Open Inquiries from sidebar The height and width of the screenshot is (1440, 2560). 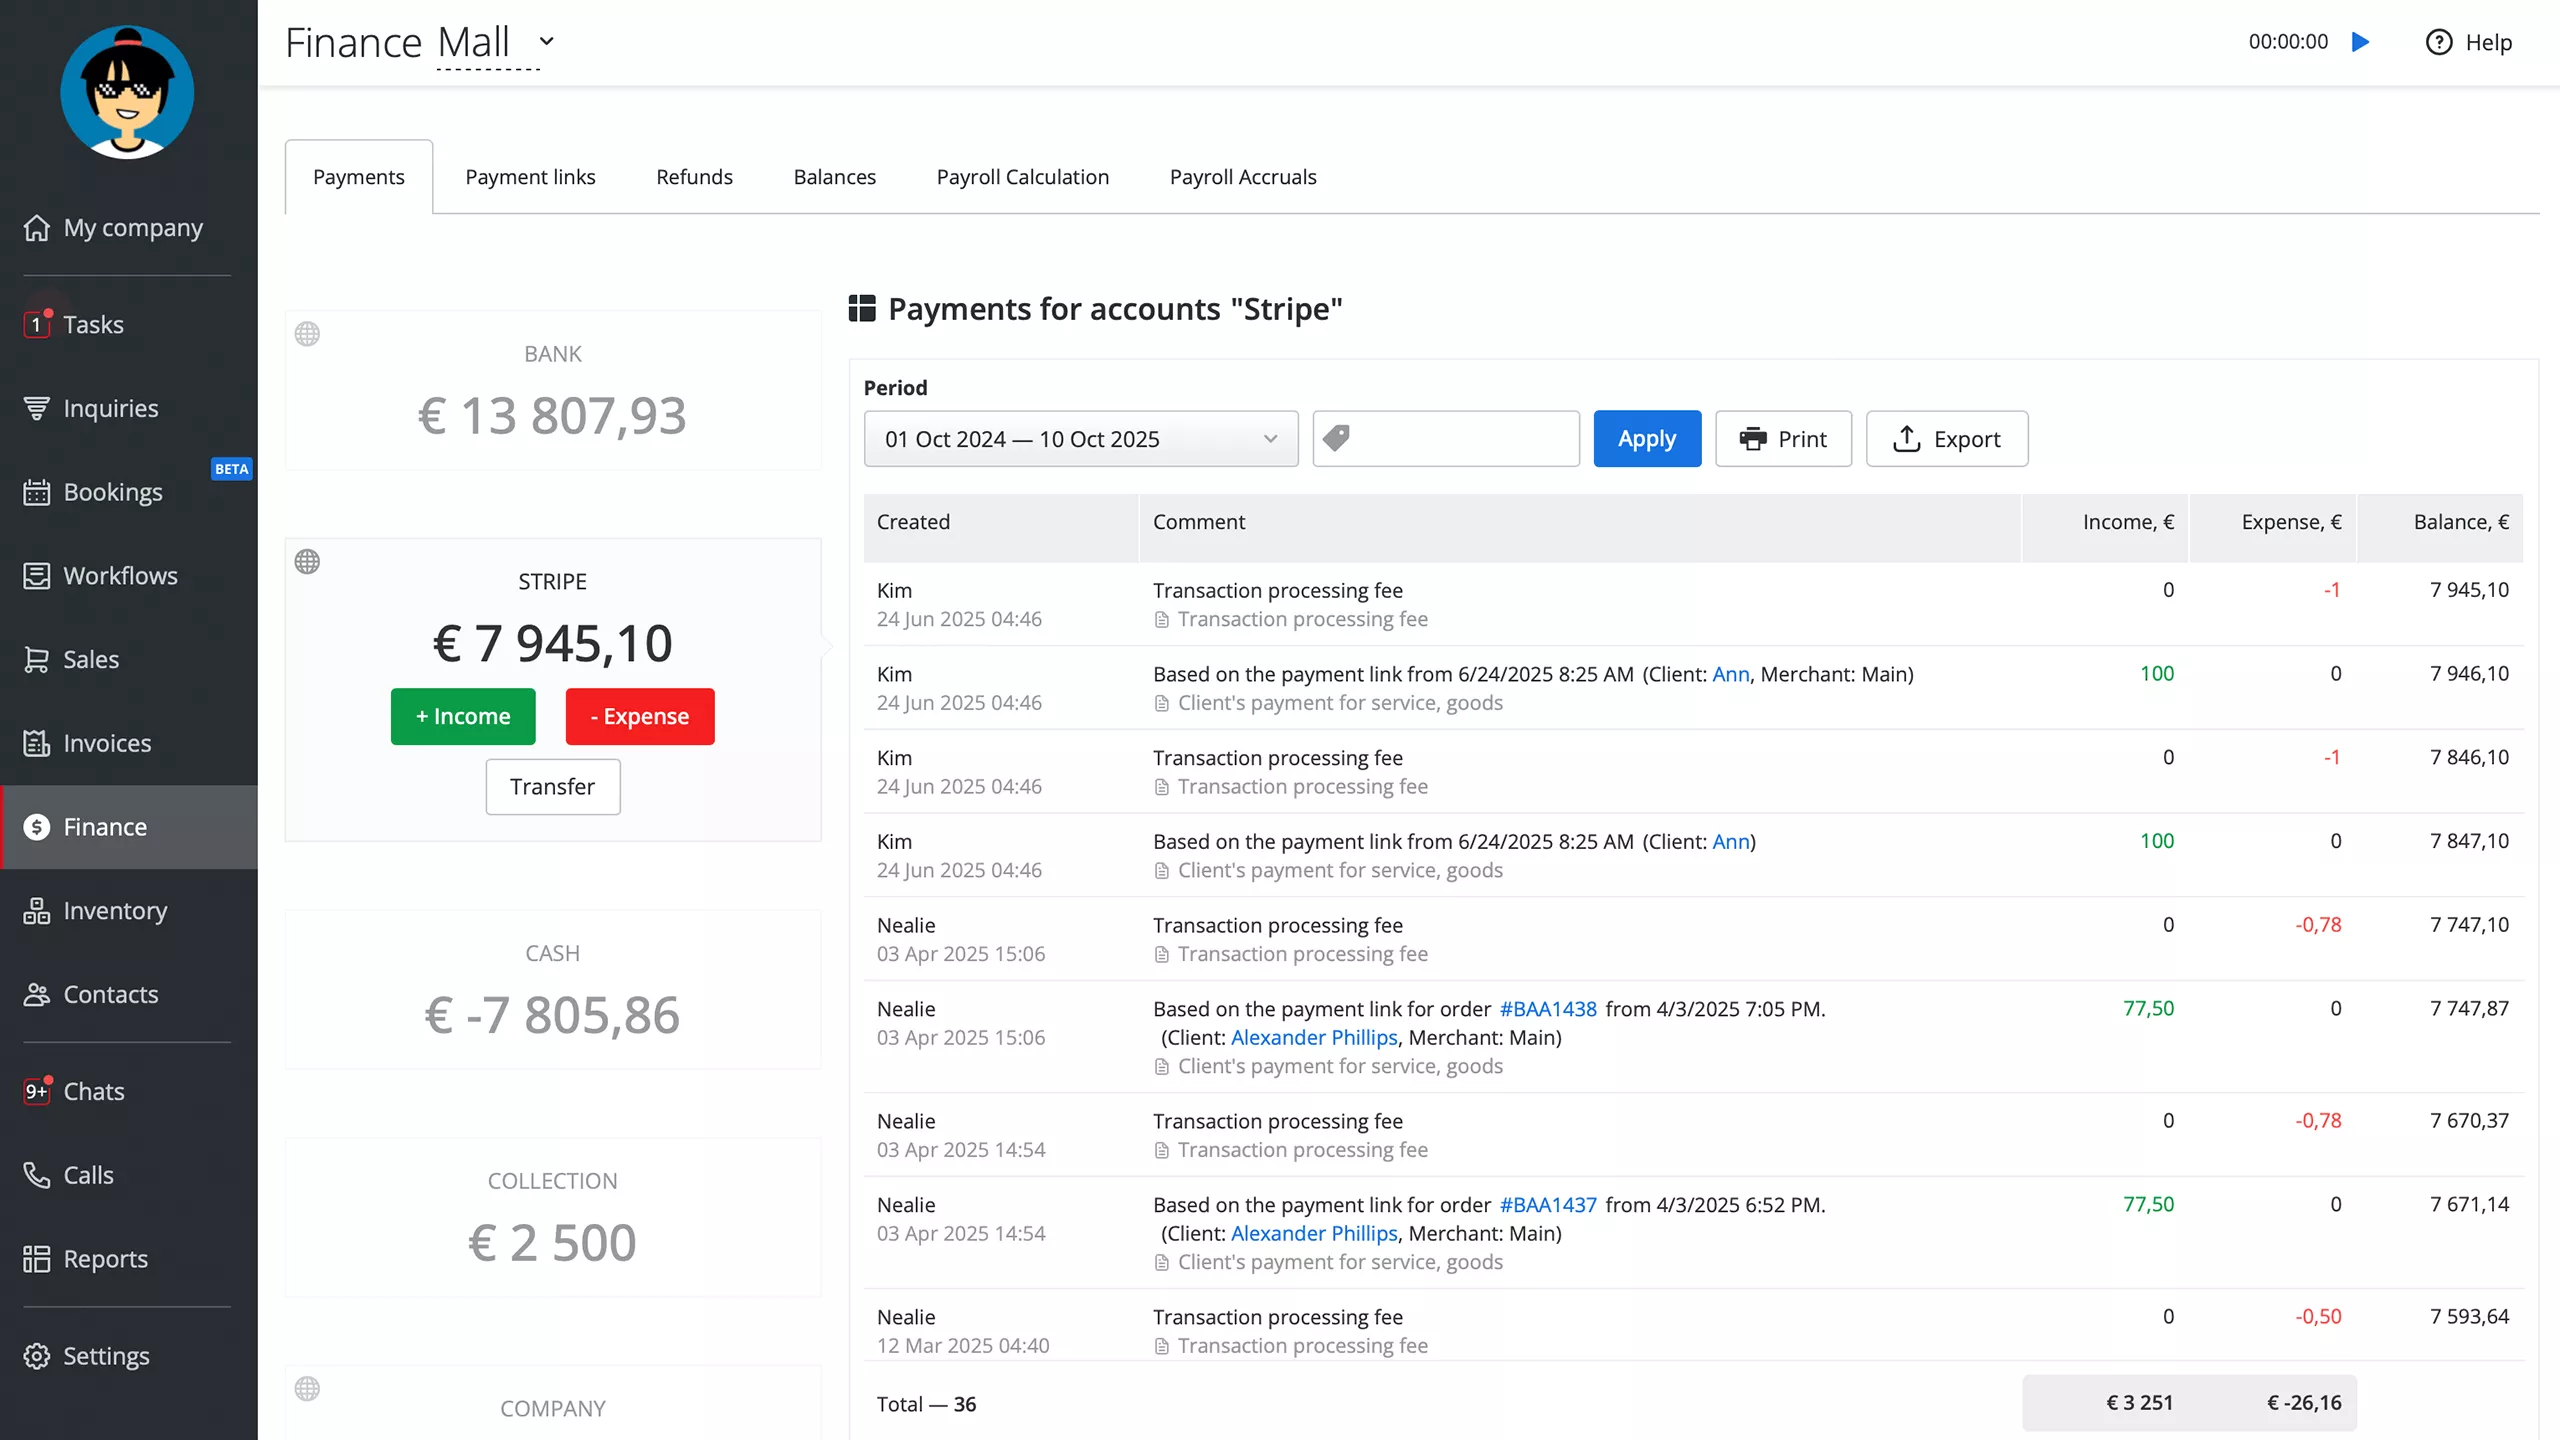click(110, 408)
